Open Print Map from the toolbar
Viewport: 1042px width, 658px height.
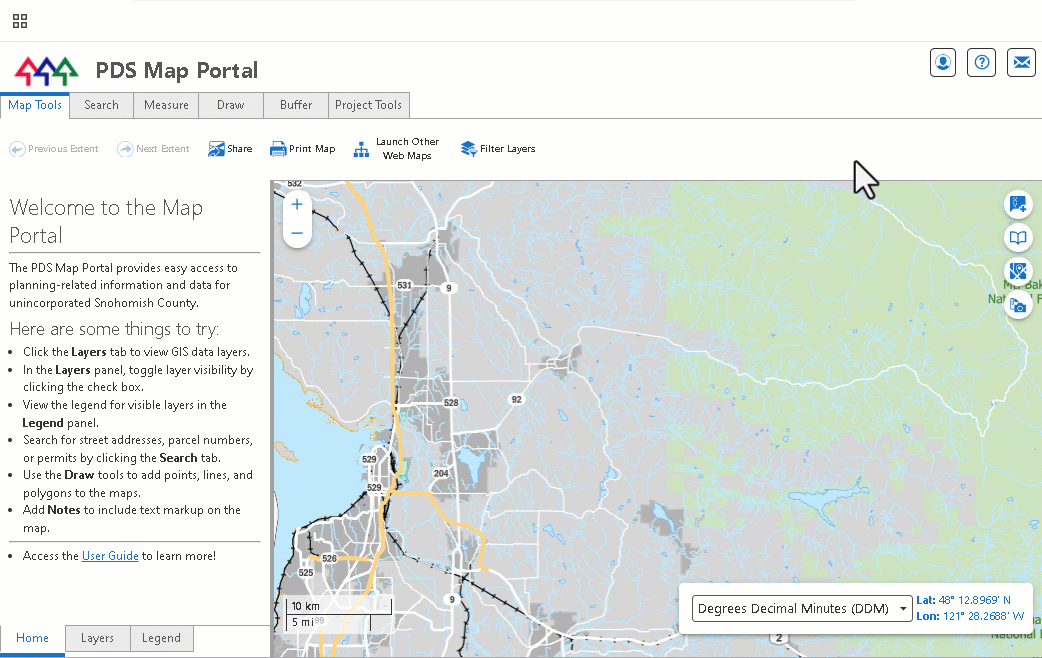click(x=302, y=149)
